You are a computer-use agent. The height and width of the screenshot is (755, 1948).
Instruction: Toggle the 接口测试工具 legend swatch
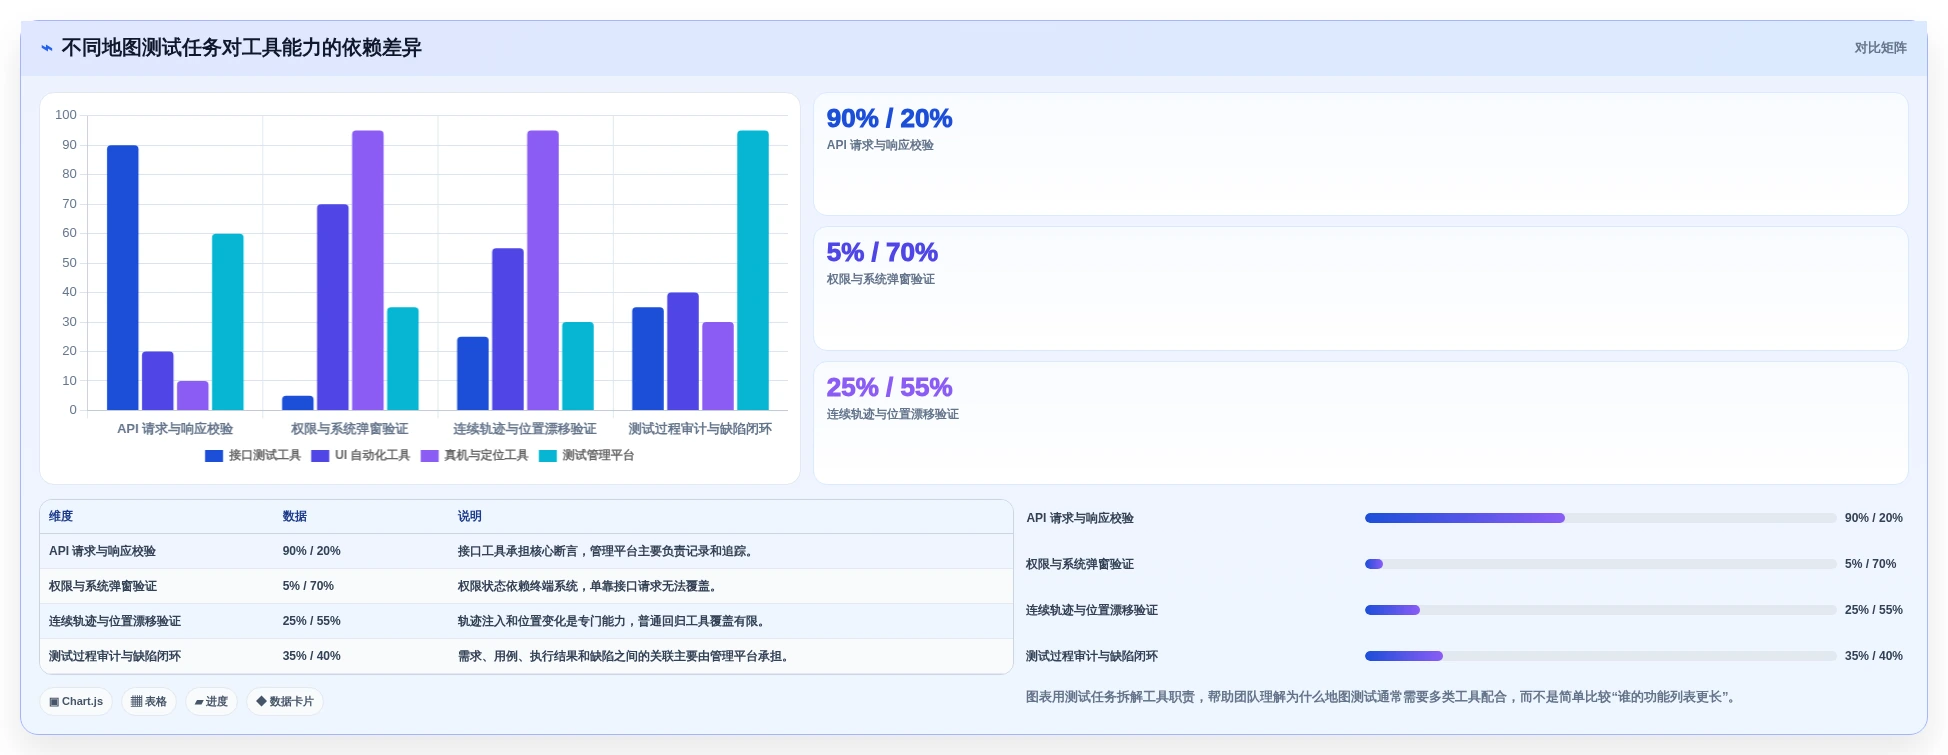pyautogui.click(x=214, y=456)
